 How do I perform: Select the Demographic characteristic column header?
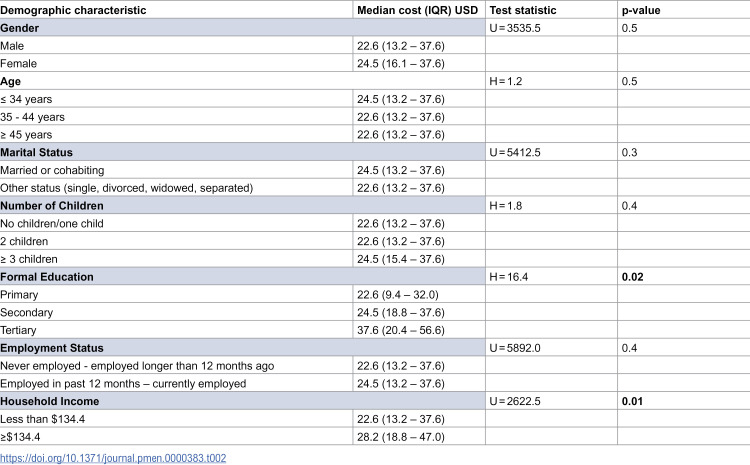coord(73,10)
